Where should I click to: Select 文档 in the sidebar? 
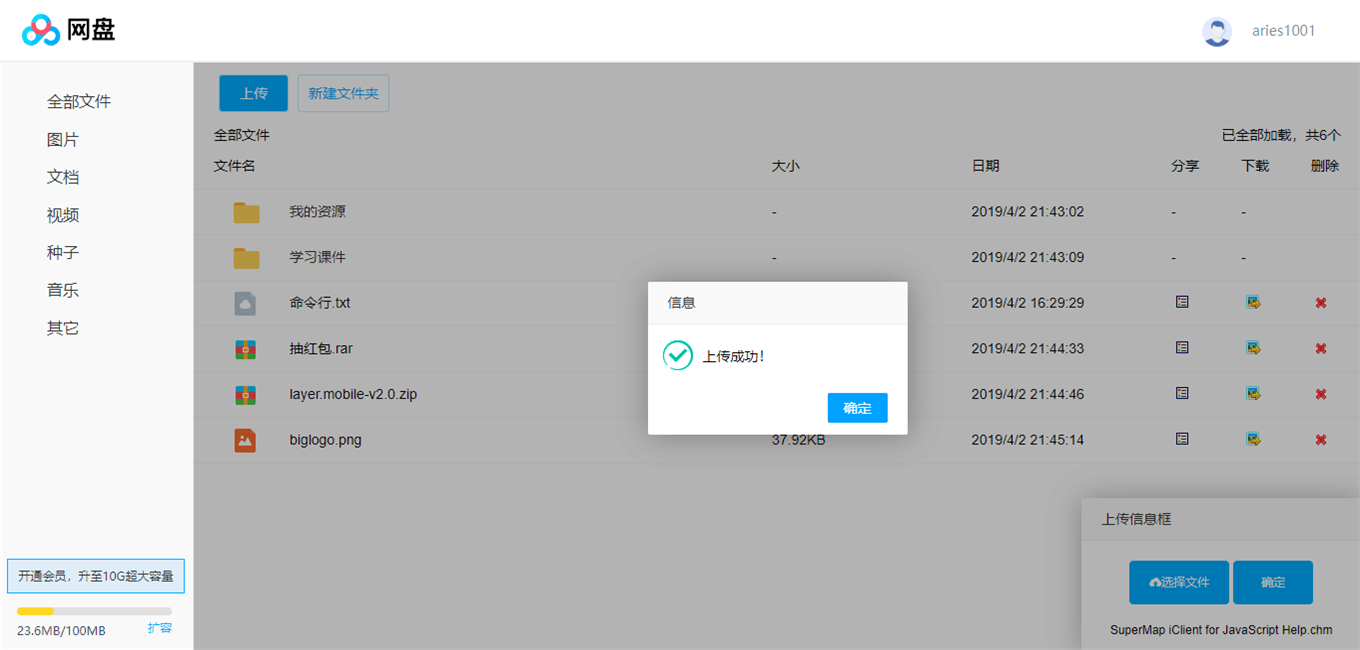[x=63, y=177]
